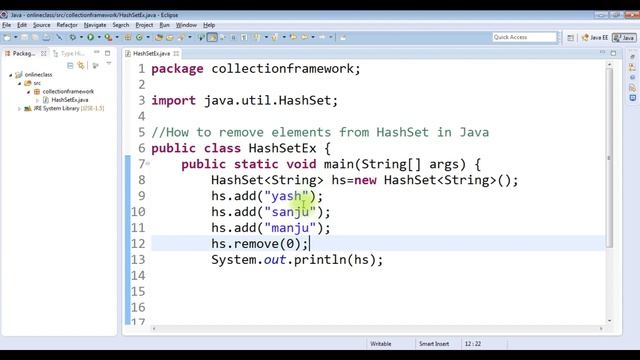Select the Type Hierarchy tab
This screenshot has height=360, width=640.
[69, 53]
